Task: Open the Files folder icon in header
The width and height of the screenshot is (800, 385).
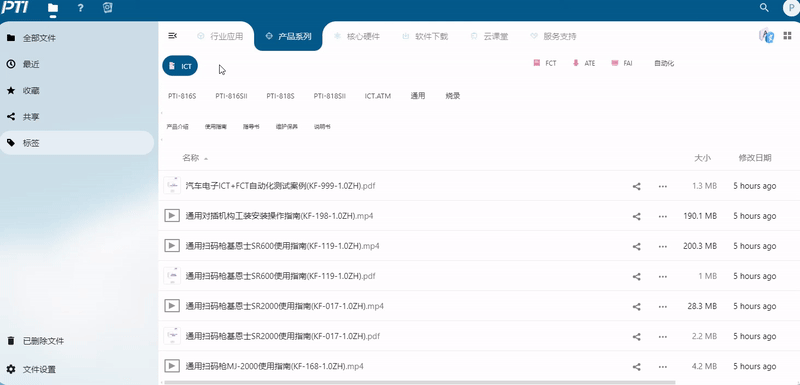Action: pyautogui.click(x=53, y=8)
